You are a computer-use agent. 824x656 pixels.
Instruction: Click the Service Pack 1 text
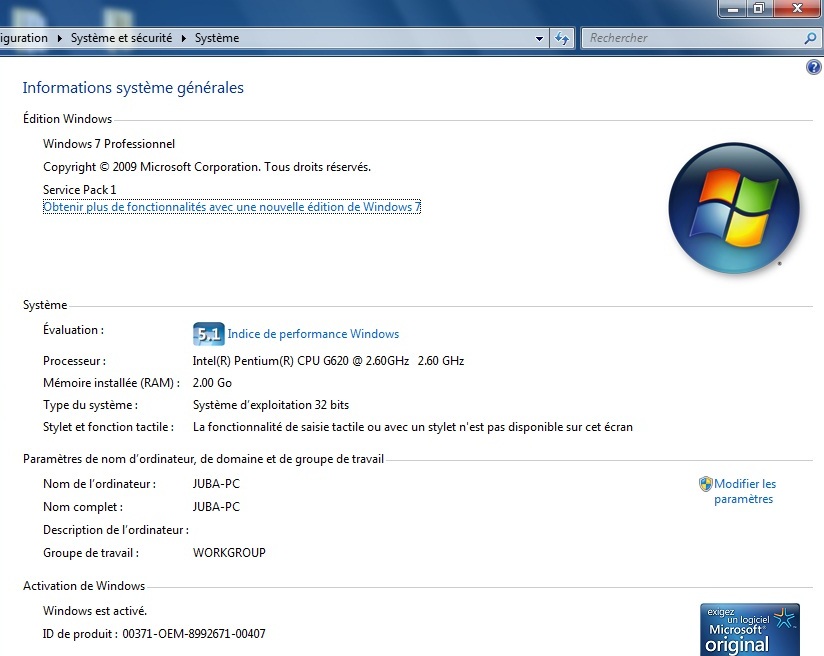pyautogui.click(x=79, y=190)
